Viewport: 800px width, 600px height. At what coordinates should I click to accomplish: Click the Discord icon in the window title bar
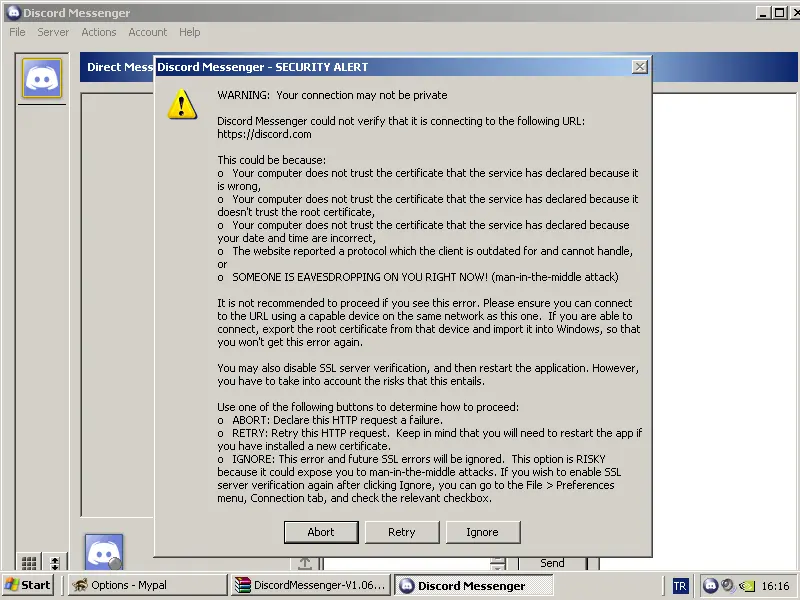(x=13, y=12)
